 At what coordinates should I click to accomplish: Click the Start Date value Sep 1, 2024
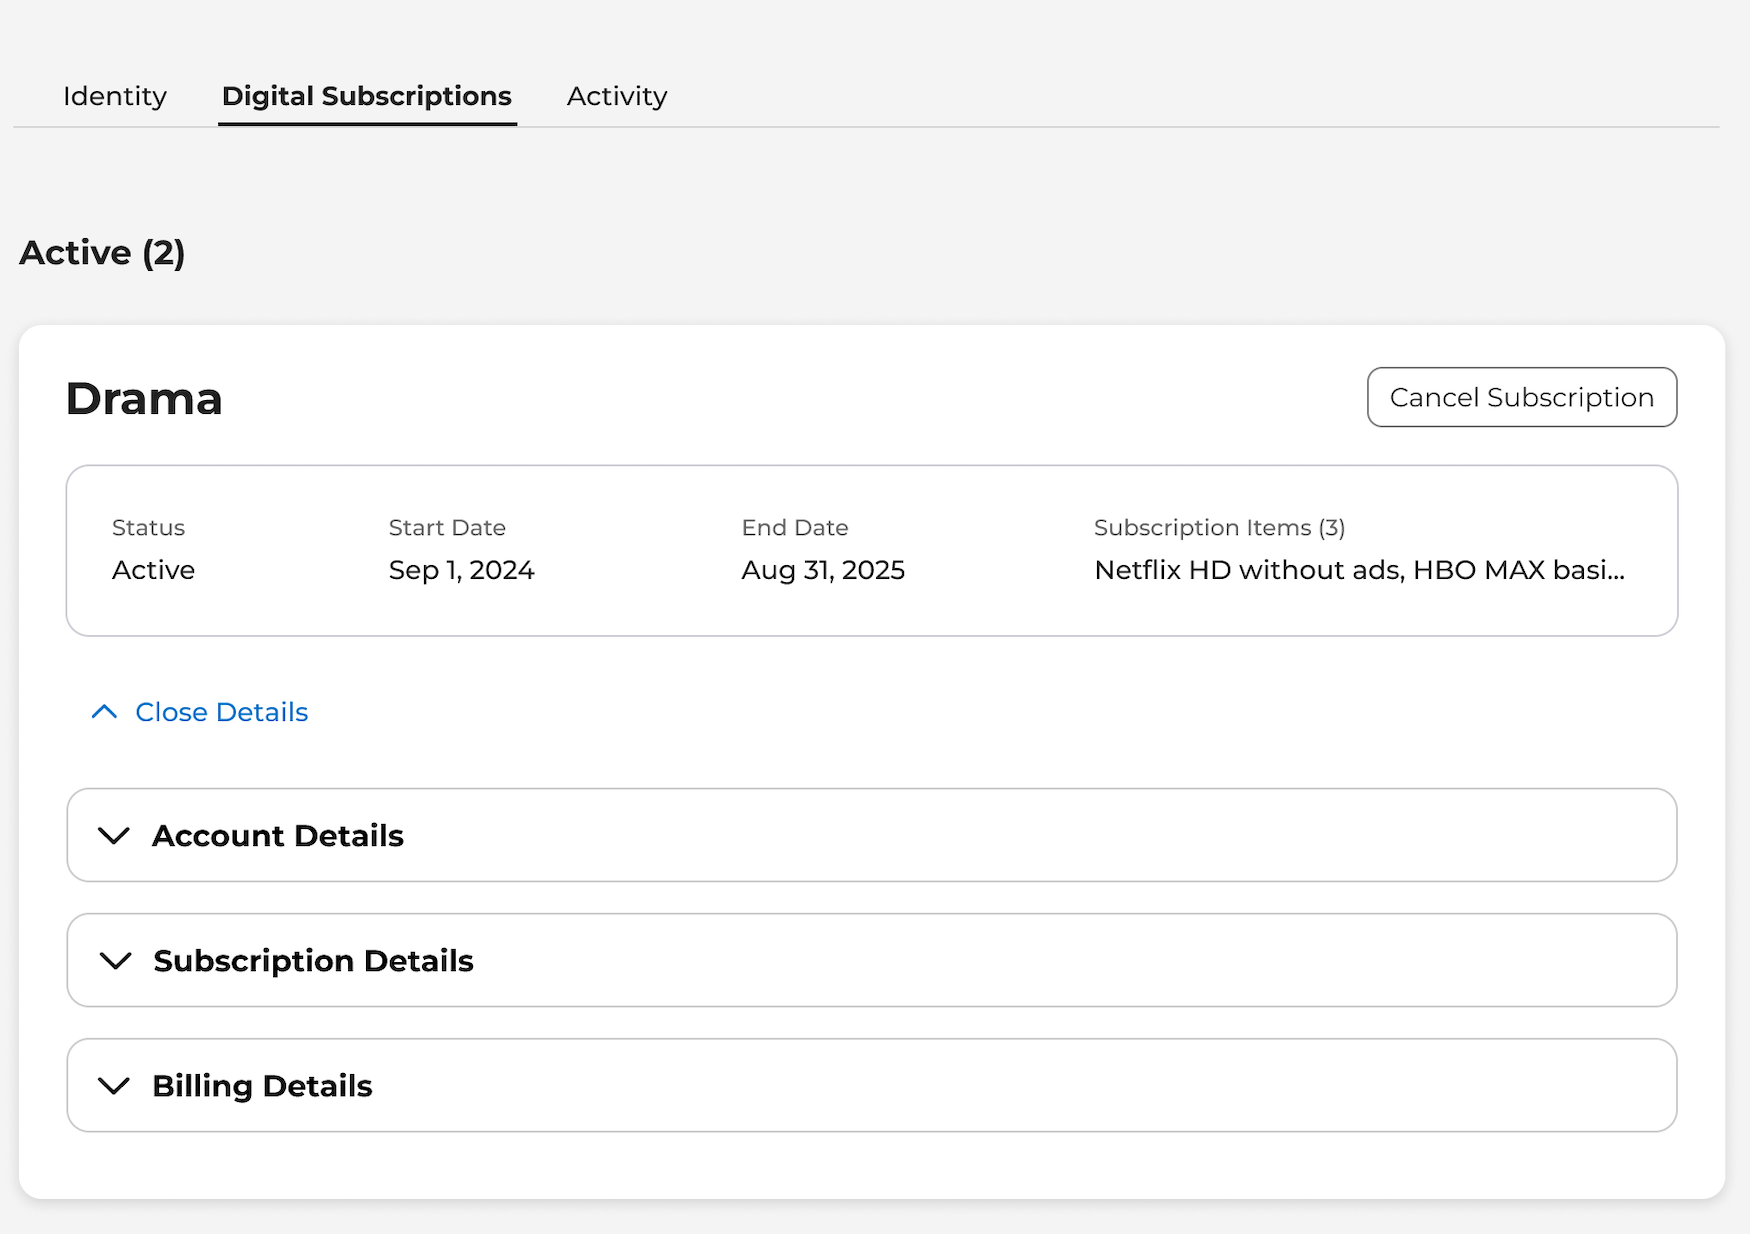point(461,570)
